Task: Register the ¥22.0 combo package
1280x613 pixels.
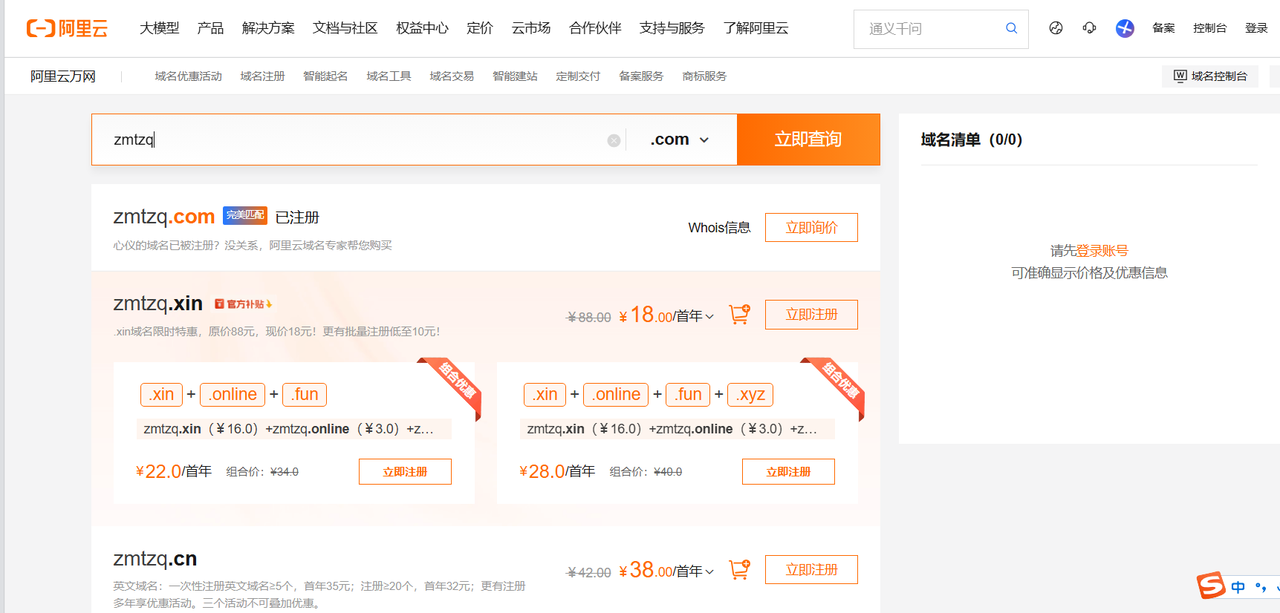Action: (x=405, y=471)
